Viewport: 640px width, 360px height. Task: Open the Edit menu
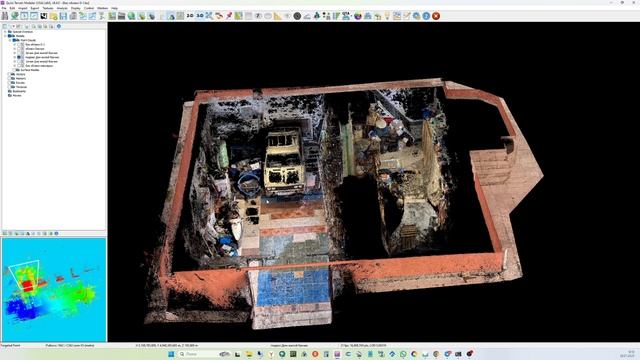pos(12,8)
